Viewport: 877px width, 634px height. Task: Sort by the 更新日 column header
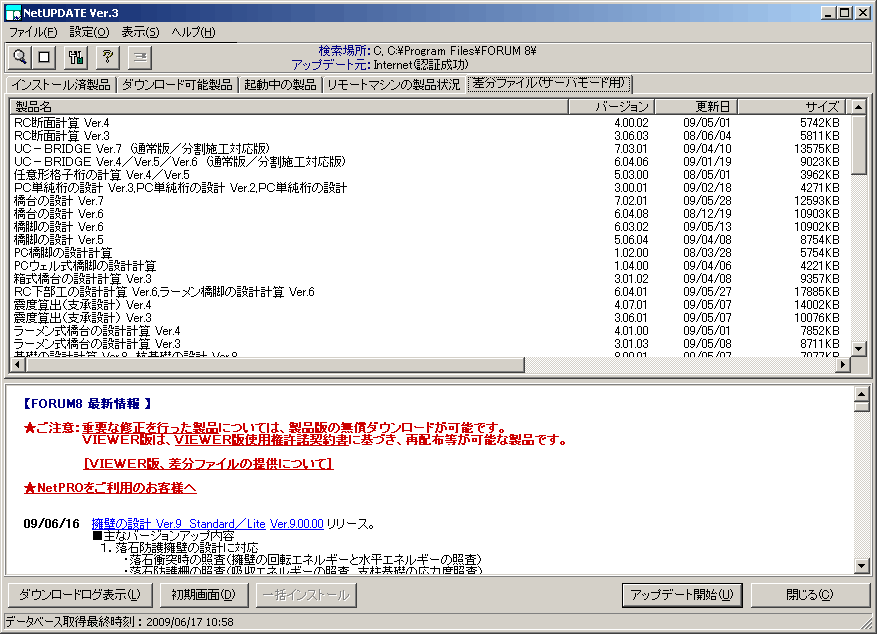[696, 106]
